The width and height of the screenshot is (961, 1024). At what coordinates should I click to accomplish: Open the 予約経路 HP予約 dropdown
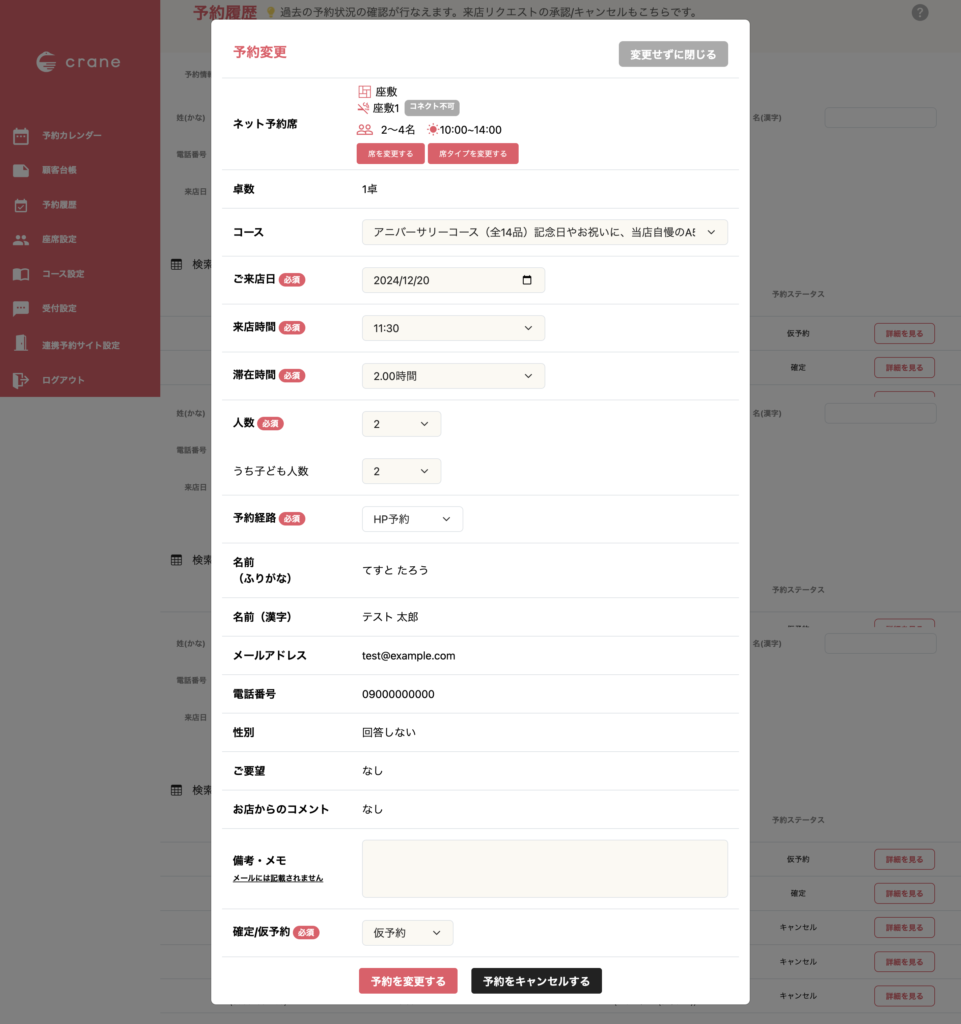(x=412, y=519)
